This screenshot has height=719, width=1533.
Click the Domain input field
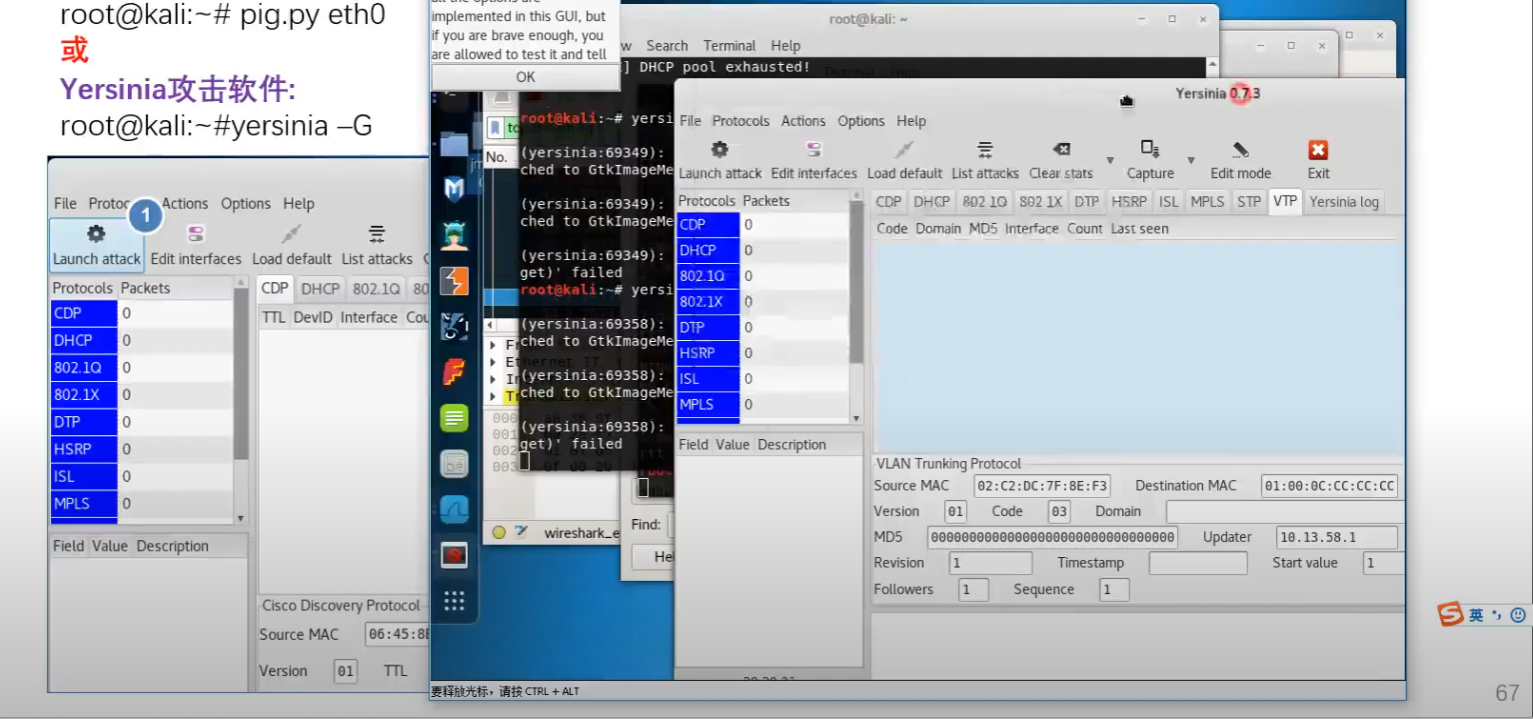1285,512
